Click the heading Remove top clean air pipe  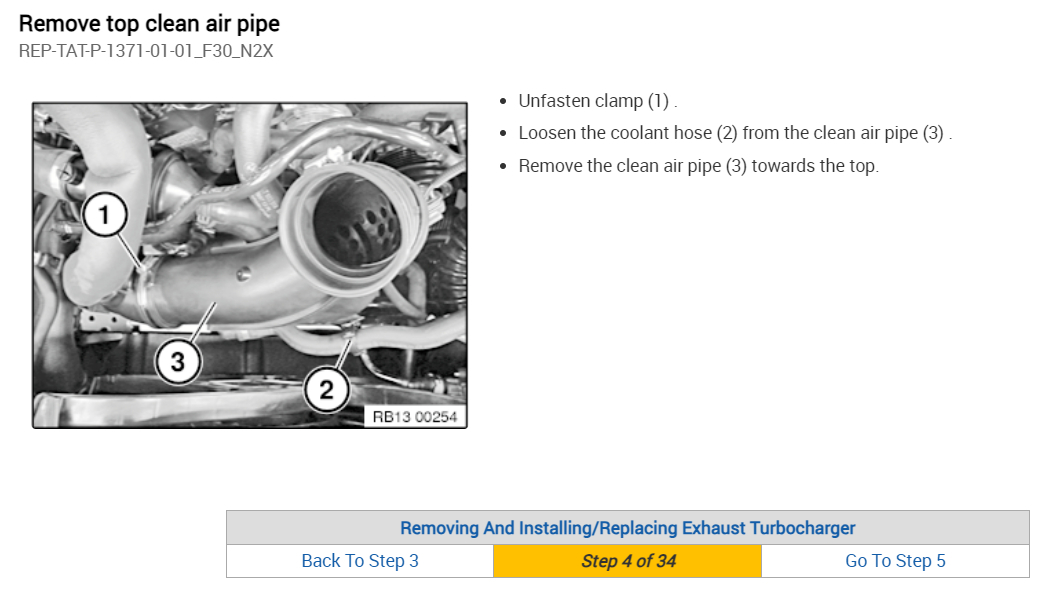(x=150, y=23)
